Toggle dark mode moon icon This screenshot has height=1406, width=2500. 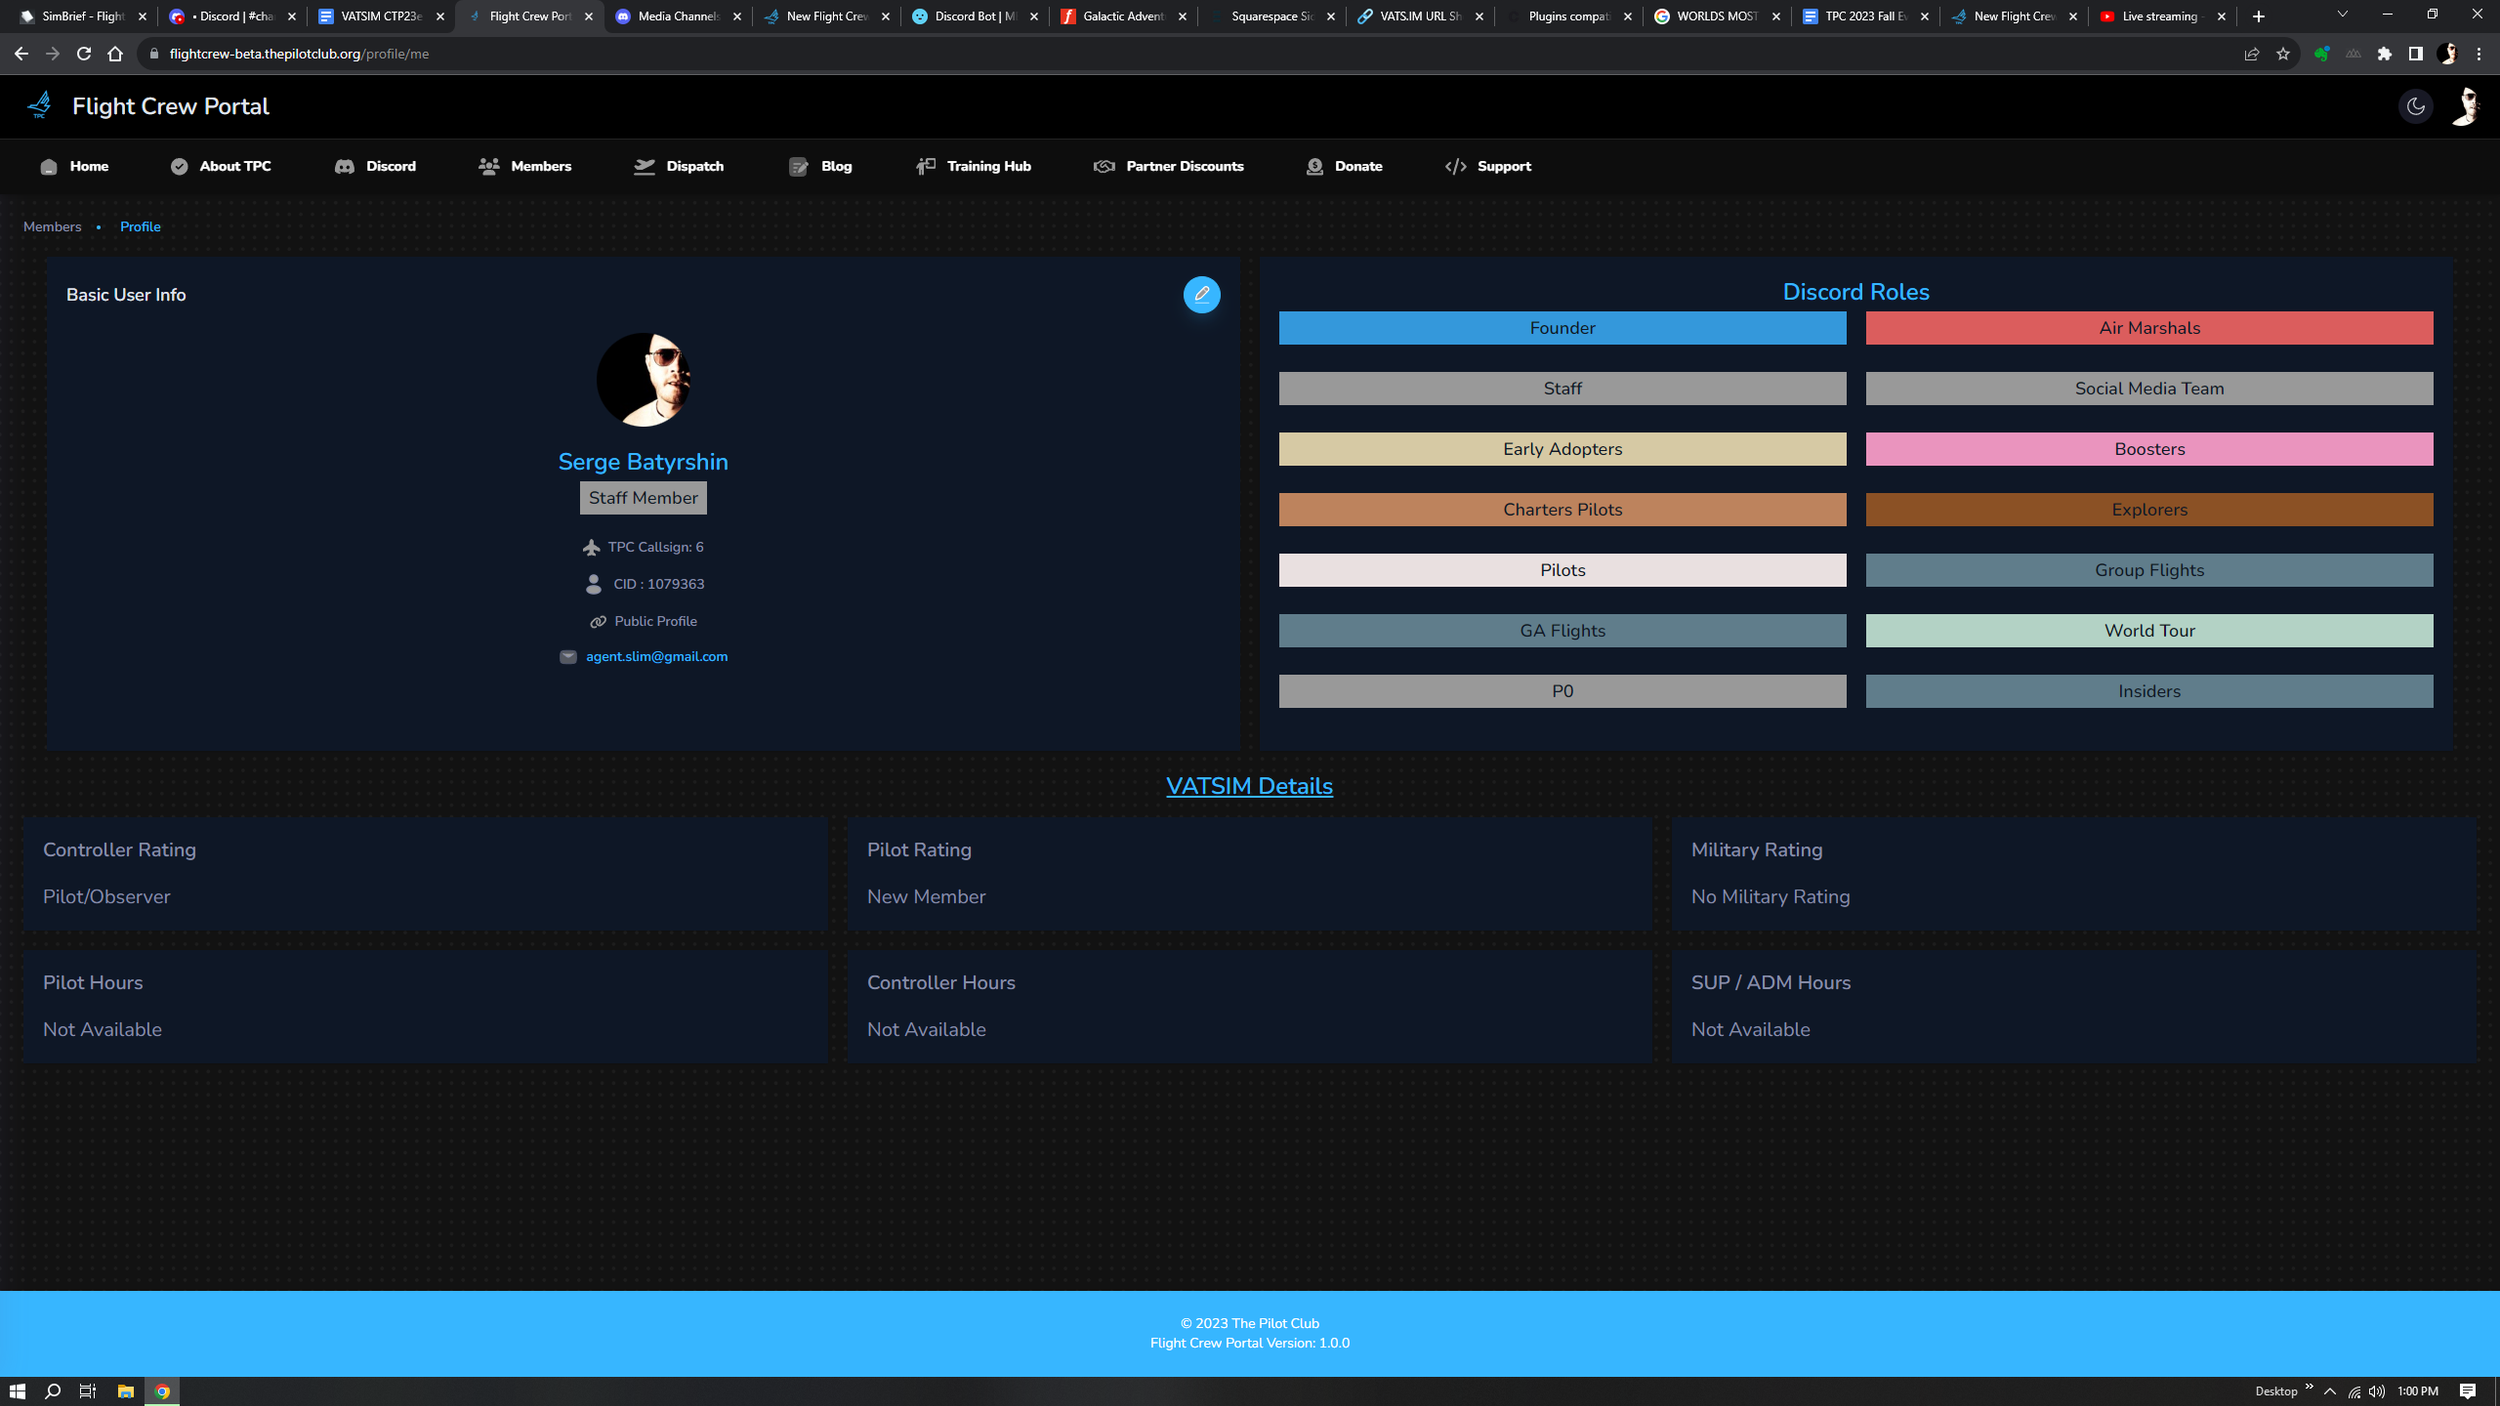(x=2415, y=106)
